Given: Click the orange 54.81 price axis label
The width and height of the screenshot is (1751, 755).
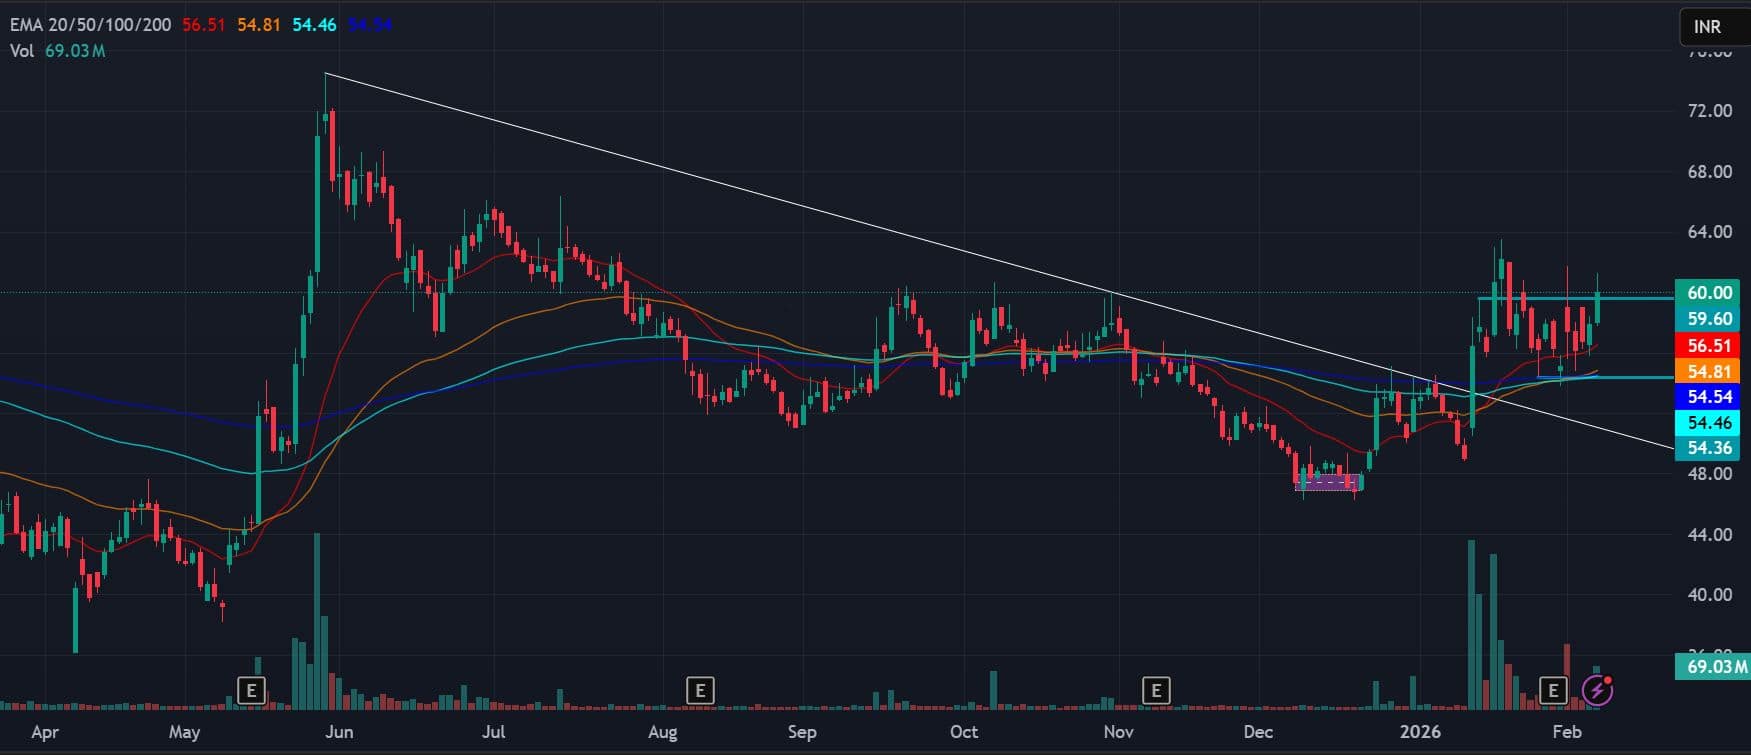Looking at the screenshot, I should pos(1709,372).
